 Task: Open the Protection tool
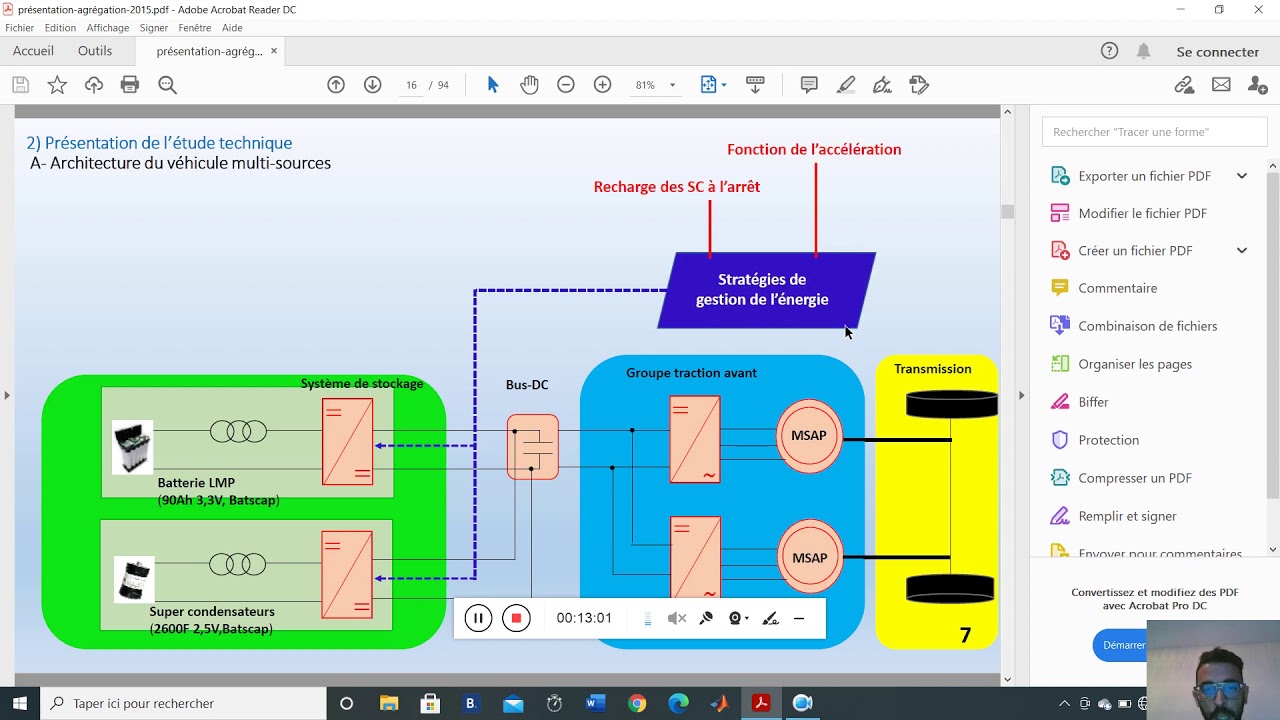coord(1108,440)
